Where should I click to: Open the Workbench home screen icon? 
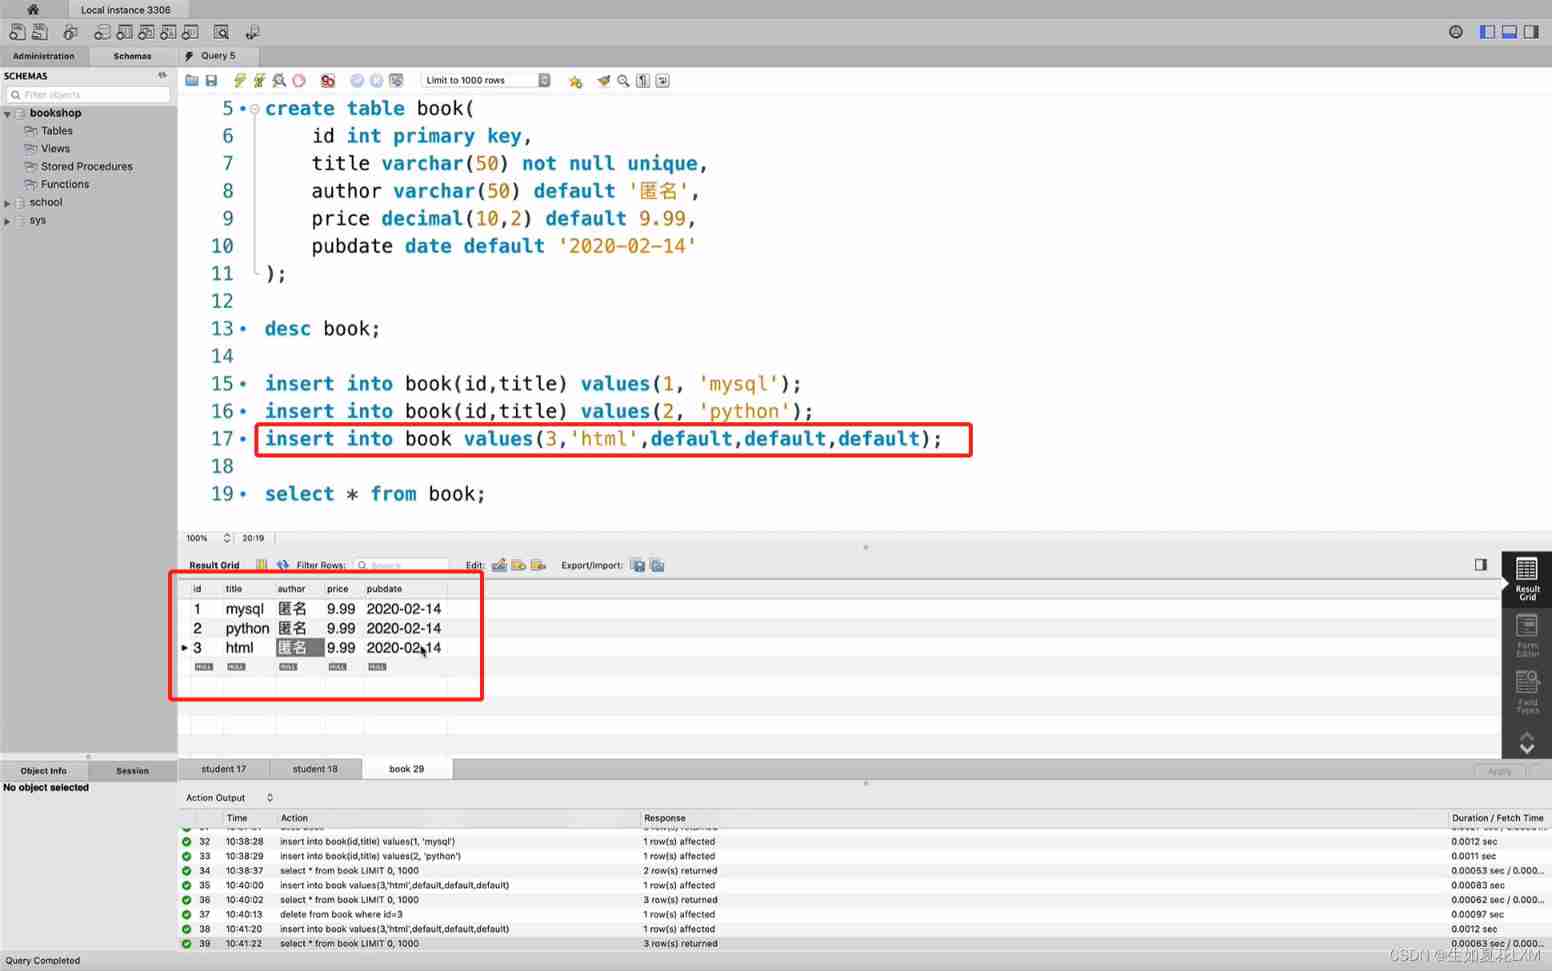pyautogui.click(x=33, y=9)
